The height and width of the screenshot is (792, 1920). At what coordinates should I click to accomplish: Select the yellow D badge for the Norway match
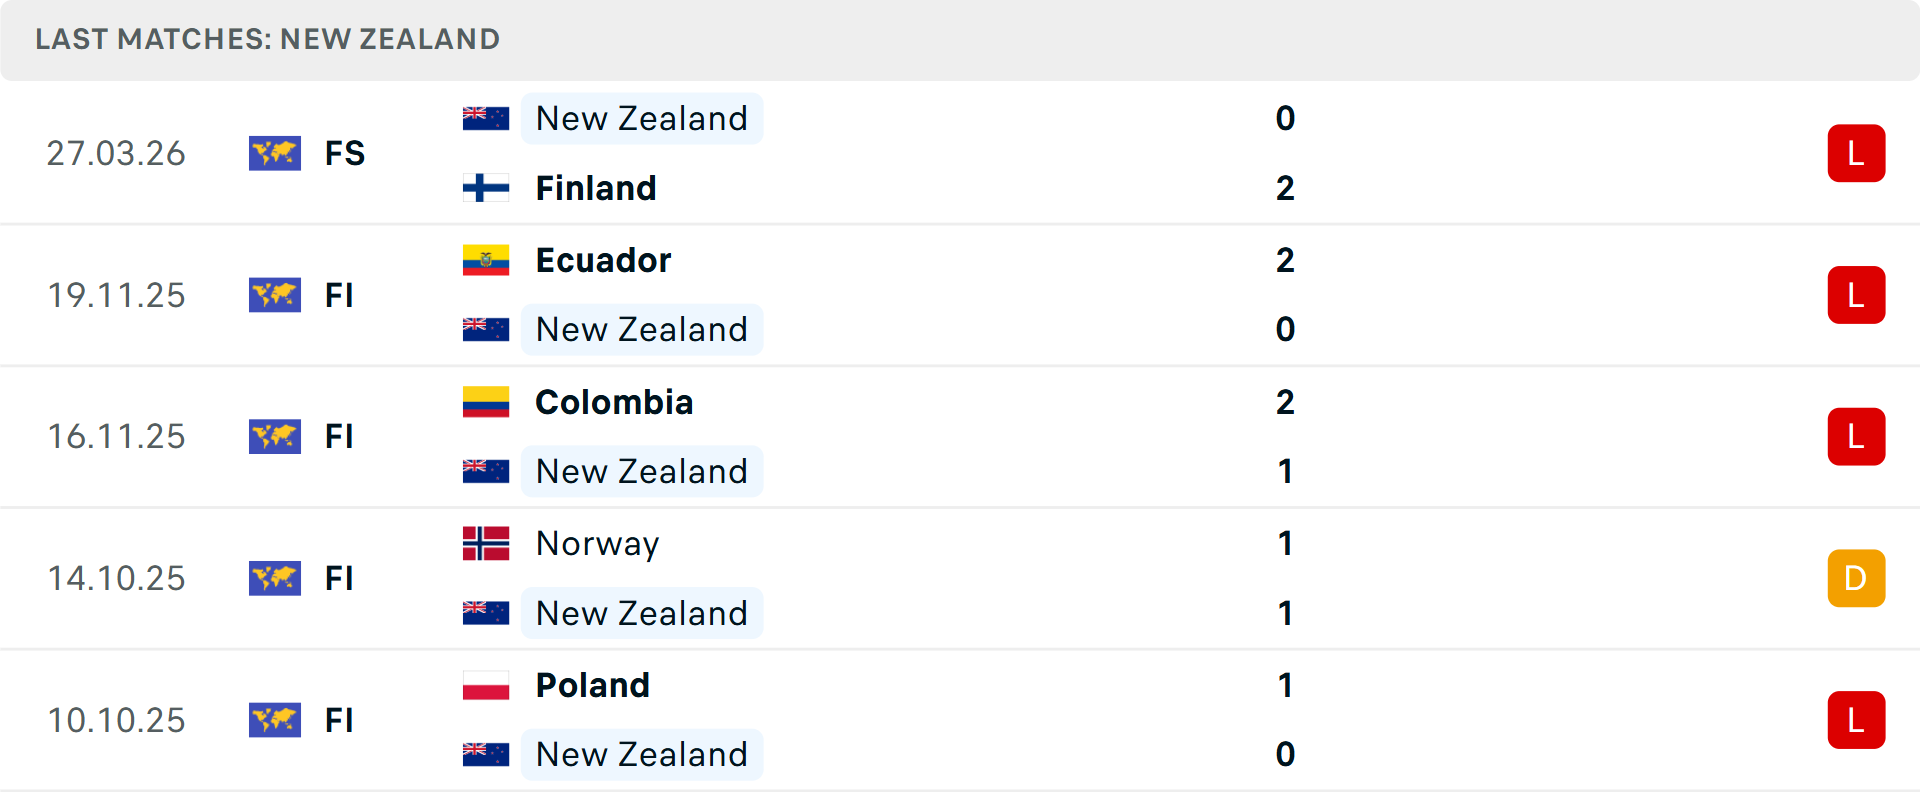coord(1856,578)
